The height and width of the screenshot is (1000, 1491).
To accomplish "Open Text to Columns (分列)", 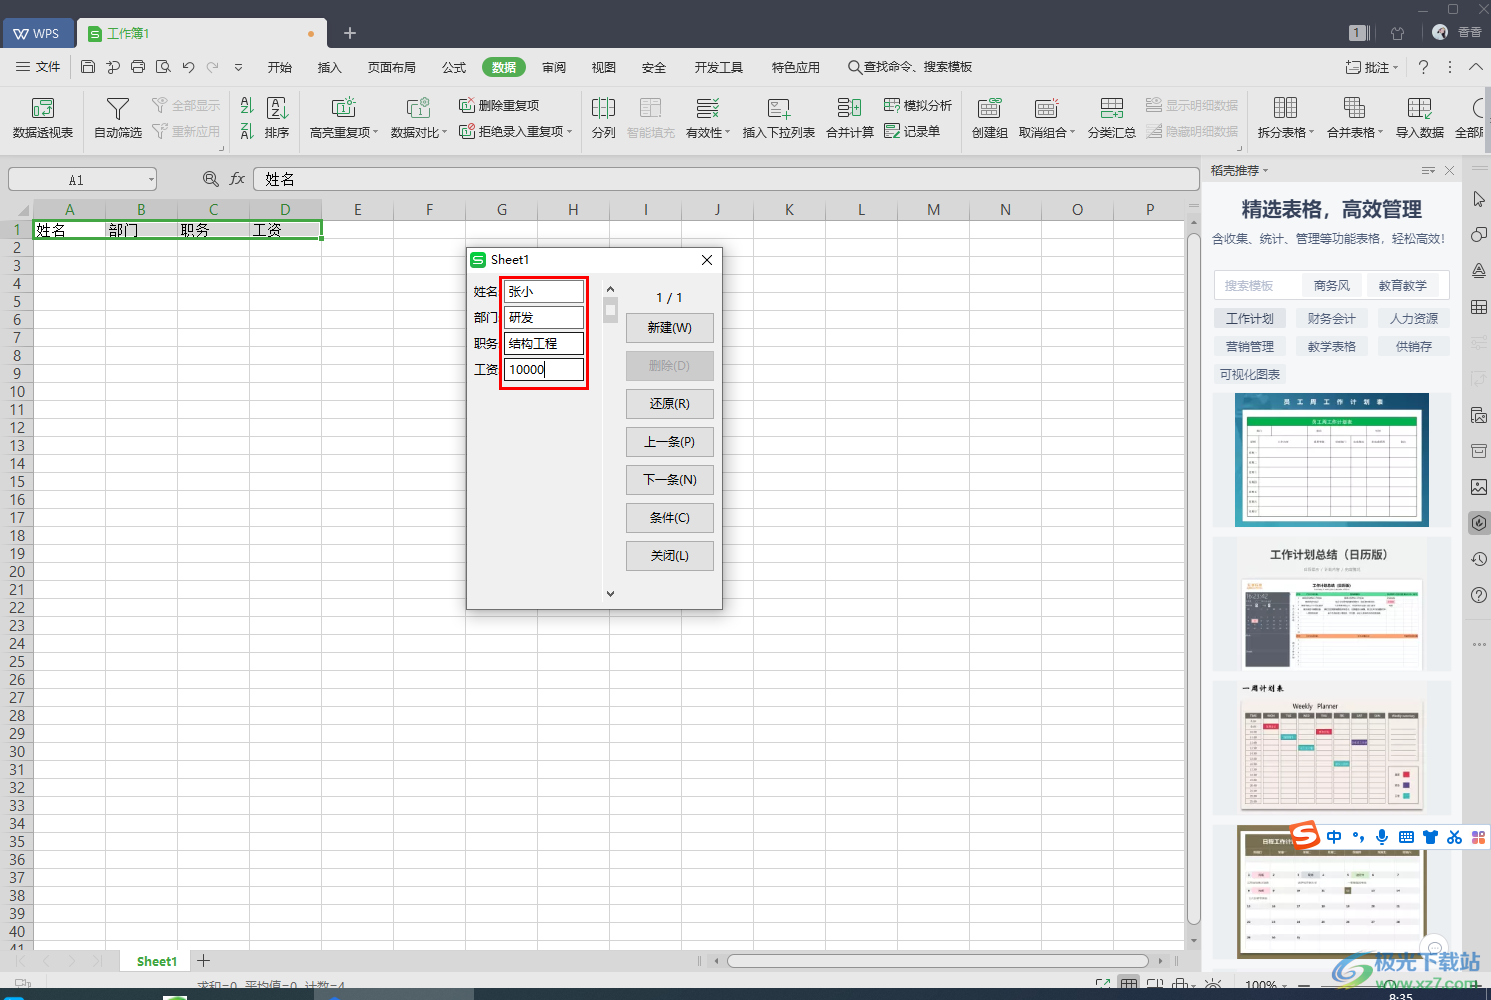I will (x=603, y=118).
